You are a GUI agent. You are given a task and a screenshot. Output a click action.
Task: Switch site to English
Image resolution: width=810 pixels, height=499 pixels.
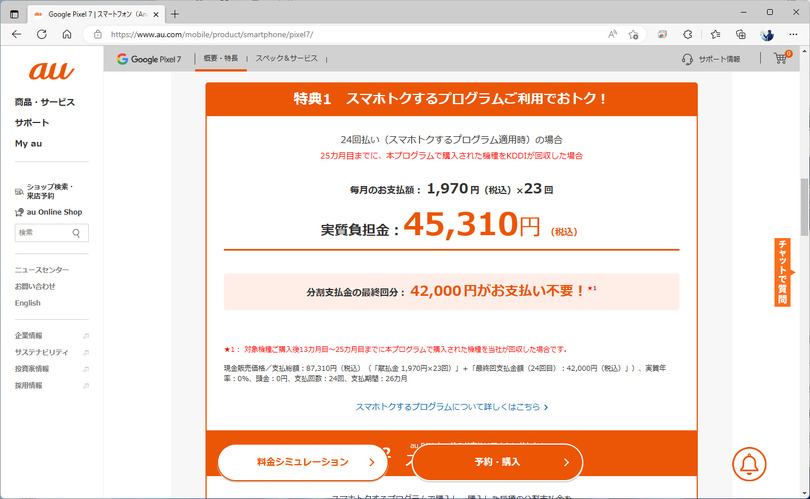pos(27,303)
